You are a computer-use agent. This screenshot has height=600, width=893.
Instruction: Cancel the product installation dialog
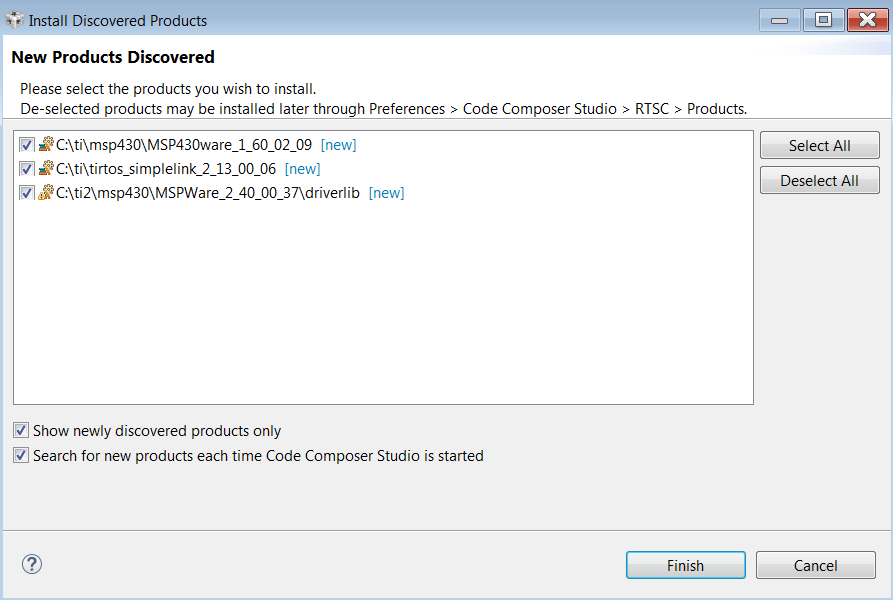pyautogui.click(x=816, y=565)
